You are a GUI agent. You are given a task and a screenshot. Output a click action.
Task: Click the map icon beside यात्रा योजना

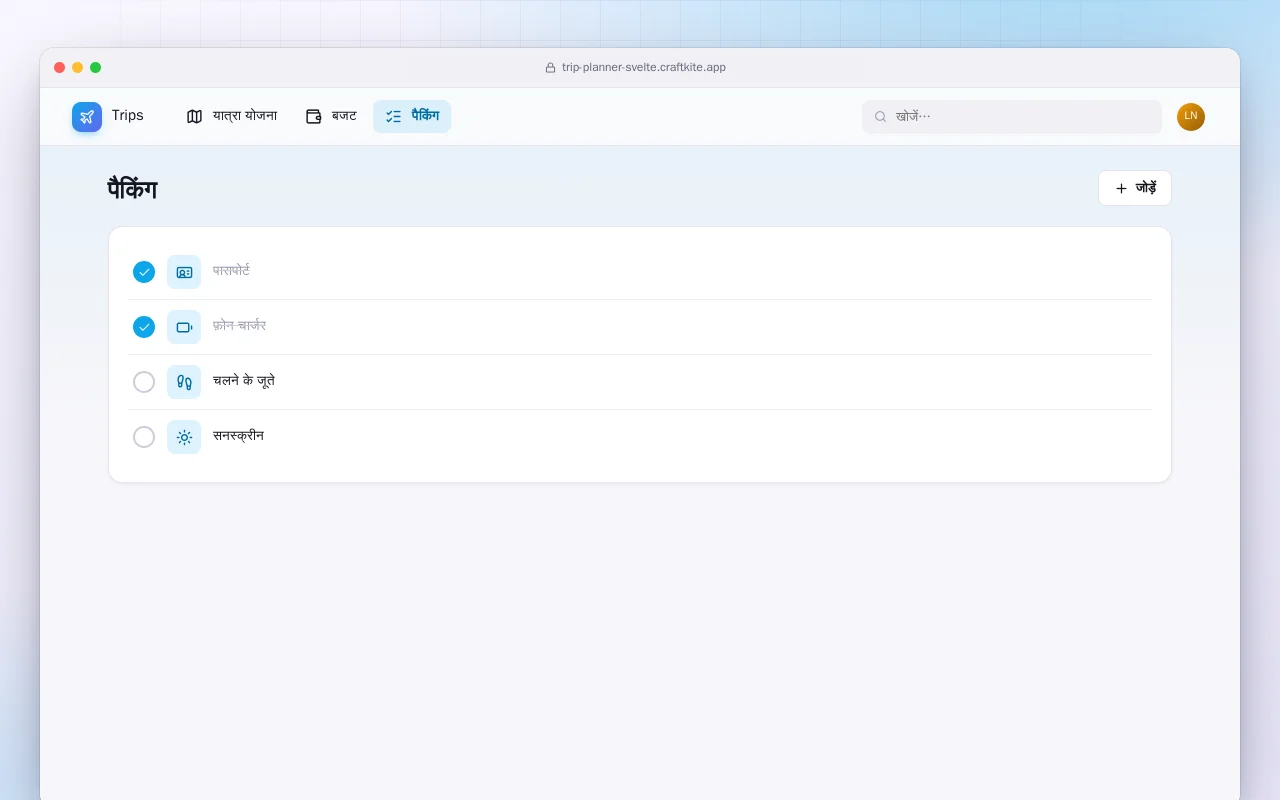pyautogui.click(x=195, y=117)
